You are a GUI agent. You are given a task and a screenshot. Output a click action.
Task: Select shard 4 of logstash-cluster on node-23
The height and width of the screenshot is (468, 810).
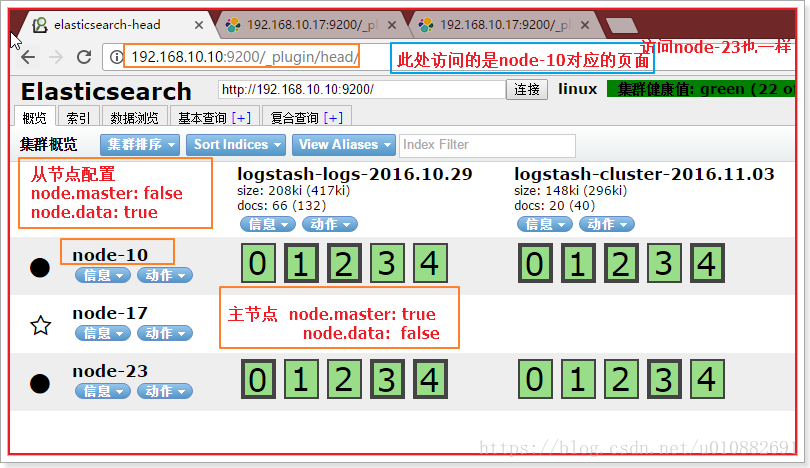click(x=707, y=380)
